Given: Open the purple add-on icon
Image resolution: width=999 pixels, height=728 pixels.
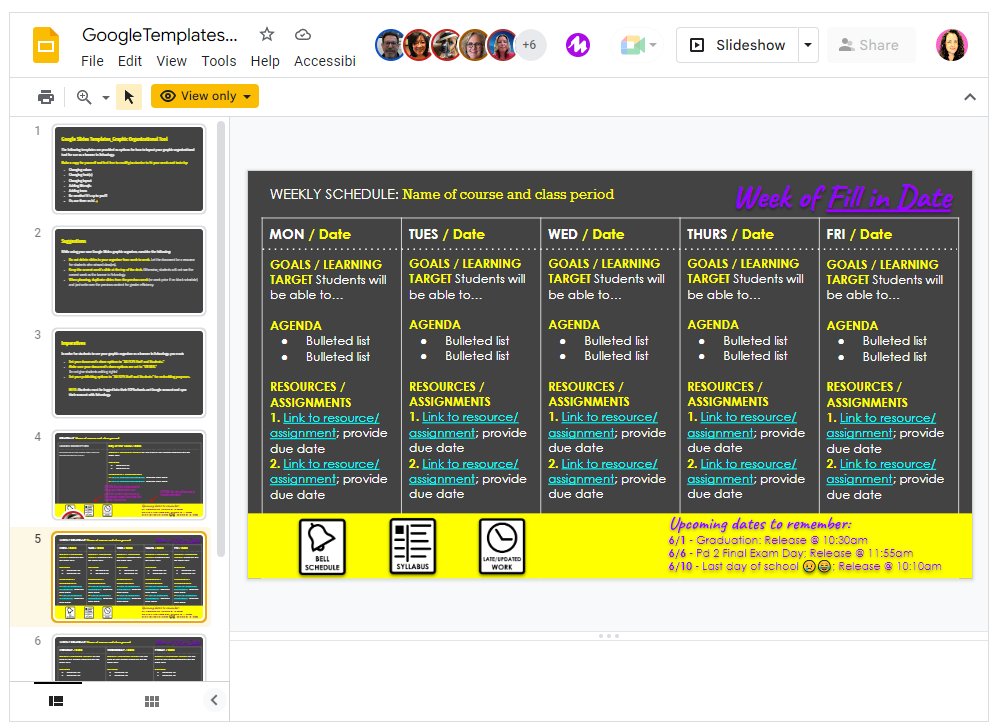Looking at the screenshot, I should point(578,45).
